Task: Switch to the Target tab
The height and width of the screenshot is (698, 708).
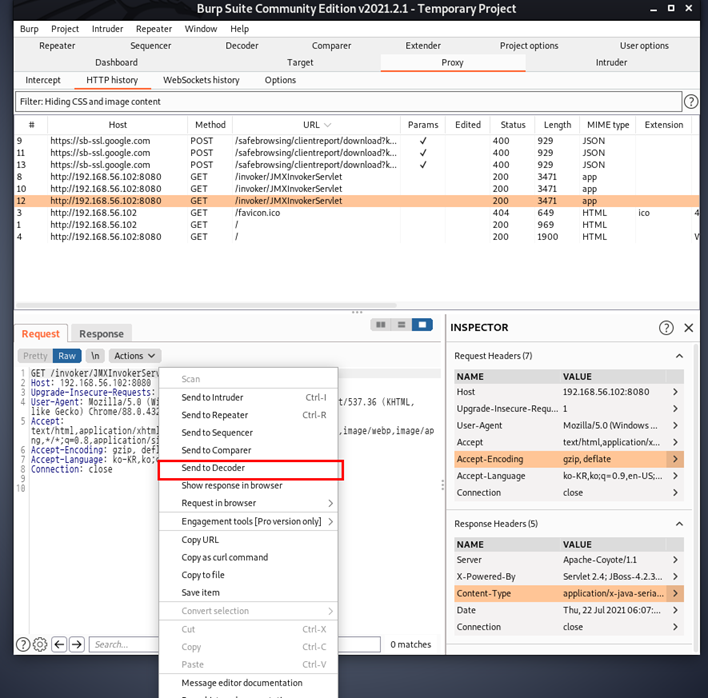Action: [300, 62]
